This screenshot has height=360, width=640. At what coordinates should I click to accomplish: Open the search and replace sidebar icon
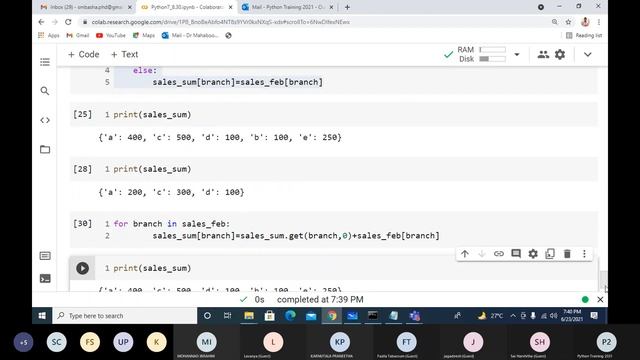click(x=45, y=91)
